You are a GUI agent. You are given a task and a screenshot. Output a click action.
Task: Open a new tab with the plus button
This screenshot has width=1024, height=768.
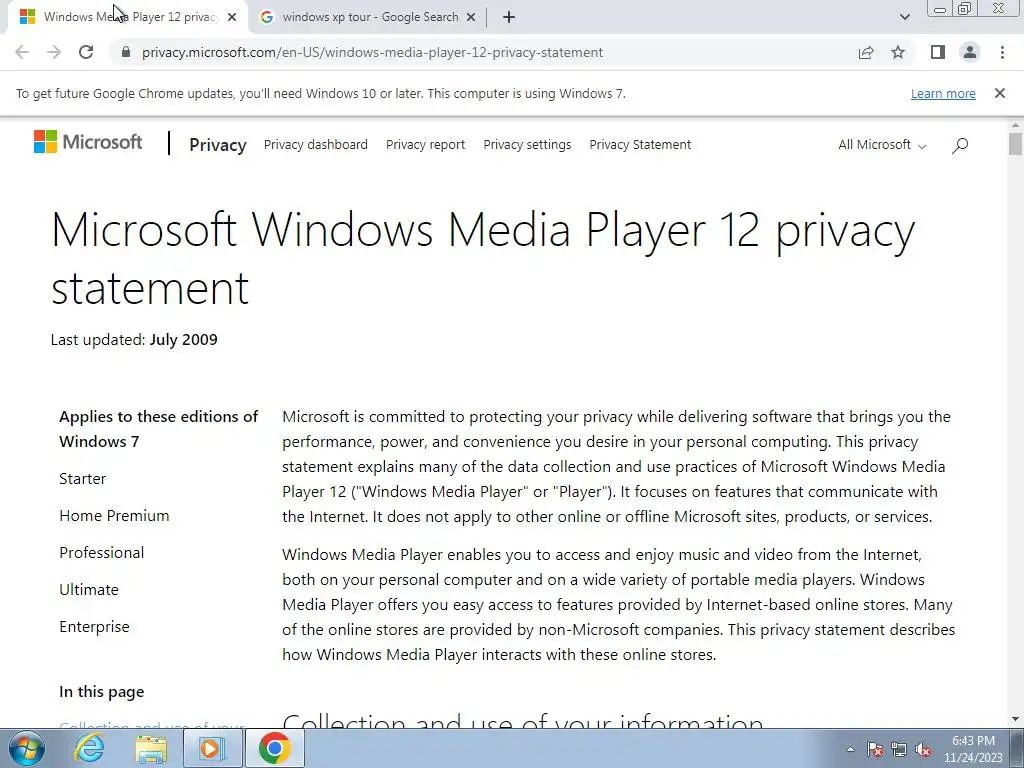pos(509,18)
